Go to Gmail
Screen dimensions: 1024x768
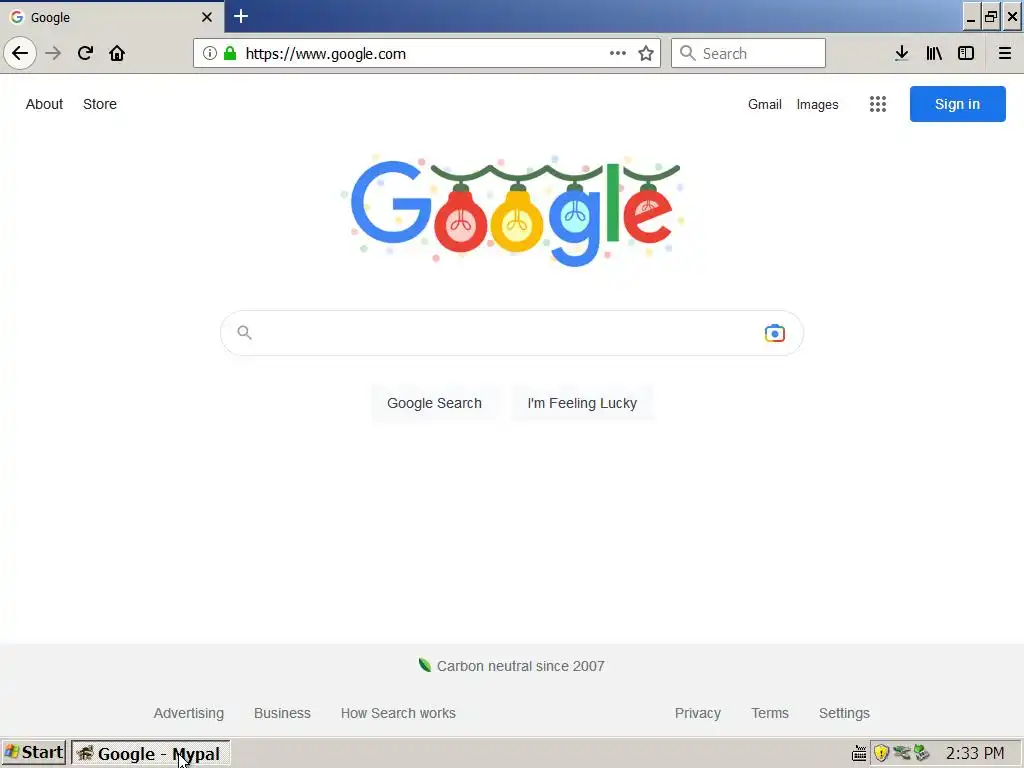[765, 104]
